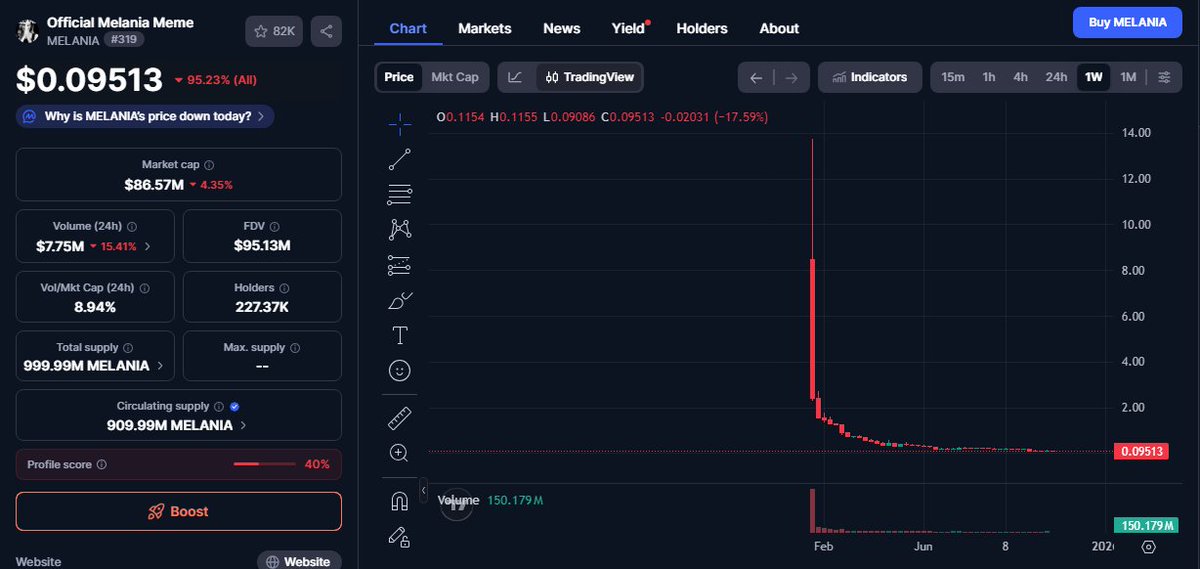Screen dimensions: 1200x569
Task: Switch to the Chart tab
Action: coord(408,28)
